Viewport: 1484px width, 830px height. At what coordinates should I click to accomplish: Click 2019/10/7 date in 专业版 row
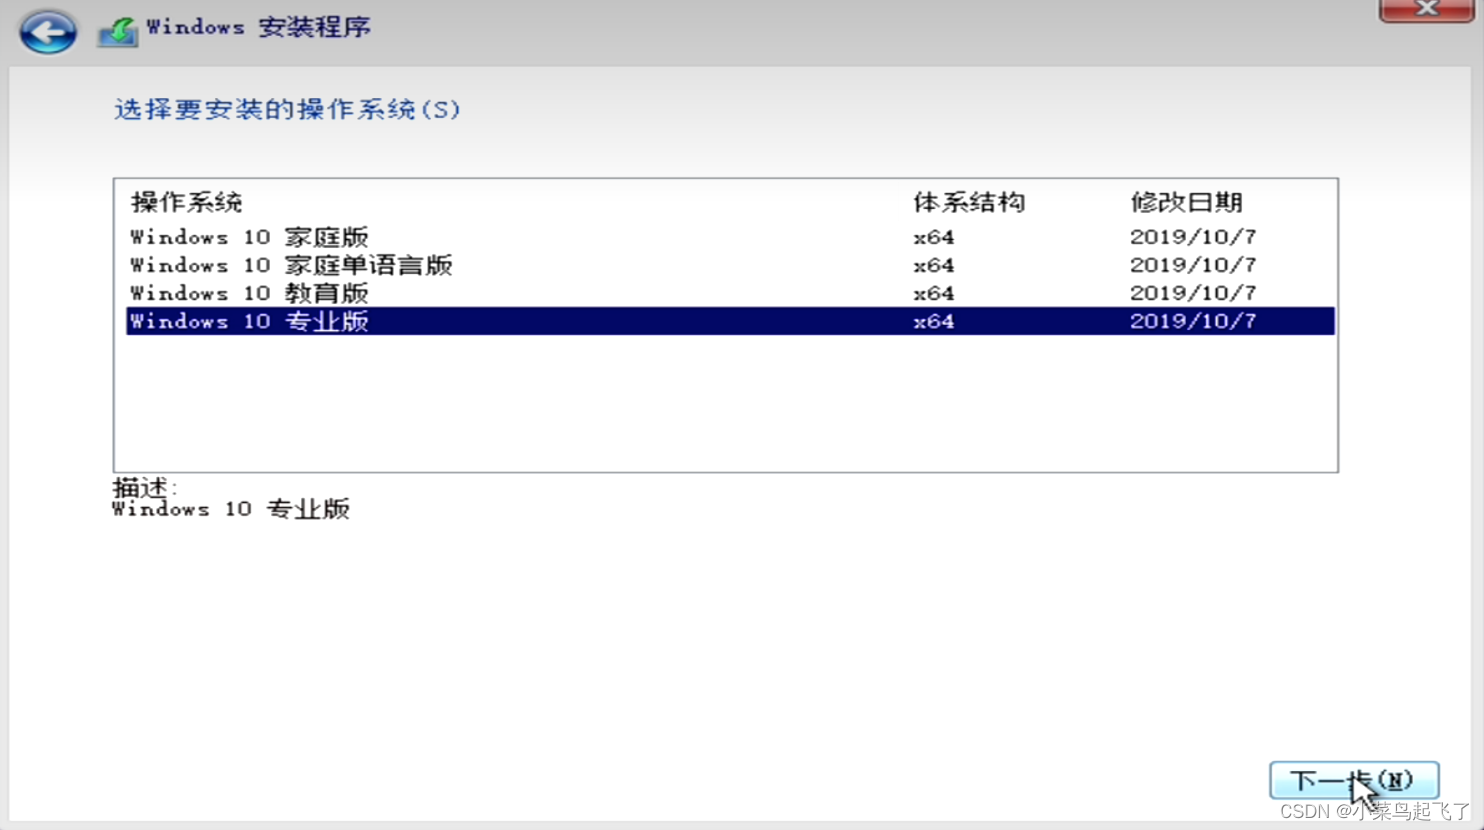pyautogui.click(x=1193, y=321)
